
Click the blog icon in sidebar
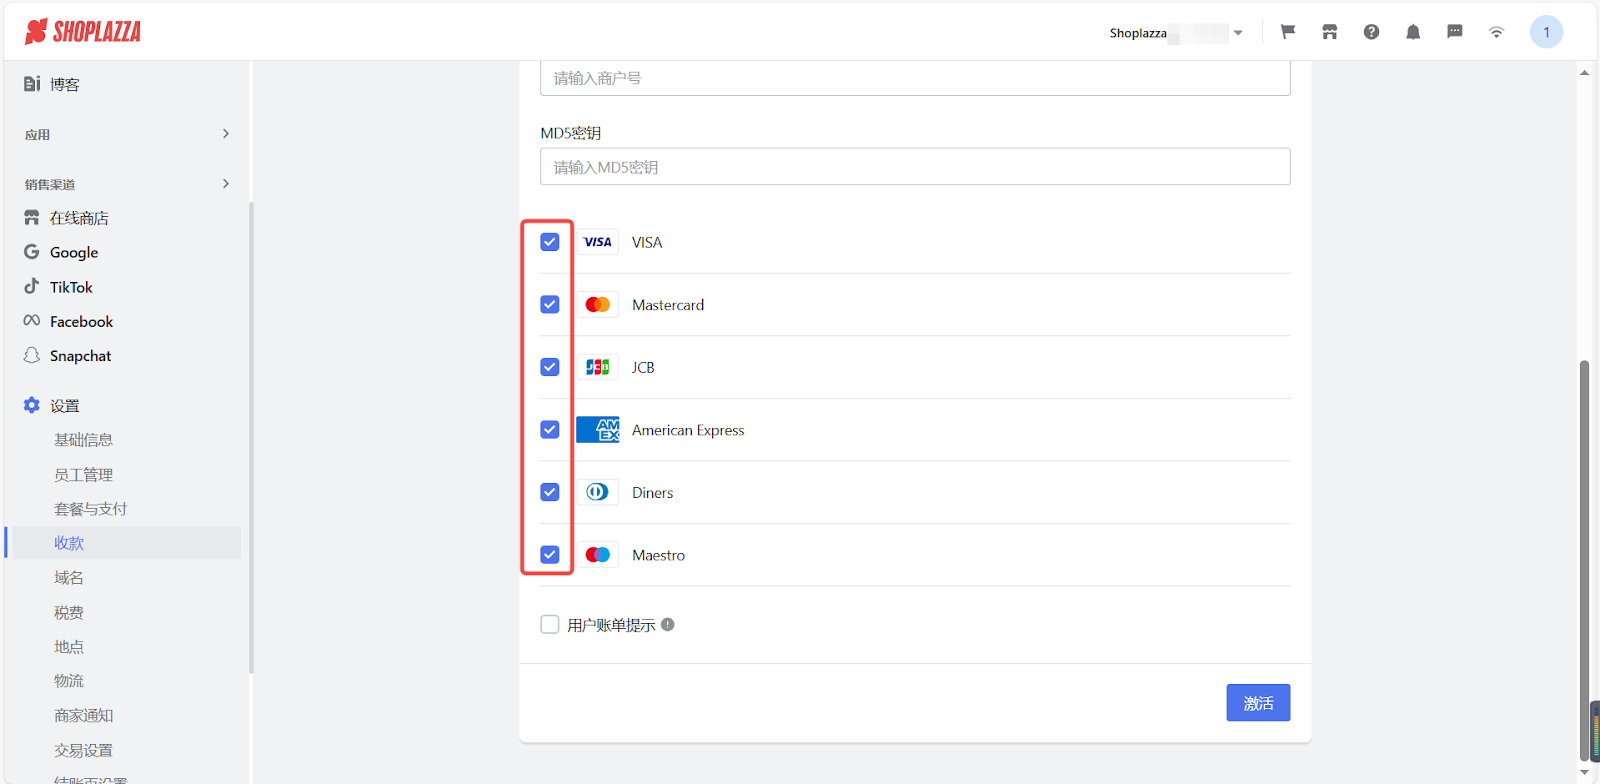tap(32, 84)
